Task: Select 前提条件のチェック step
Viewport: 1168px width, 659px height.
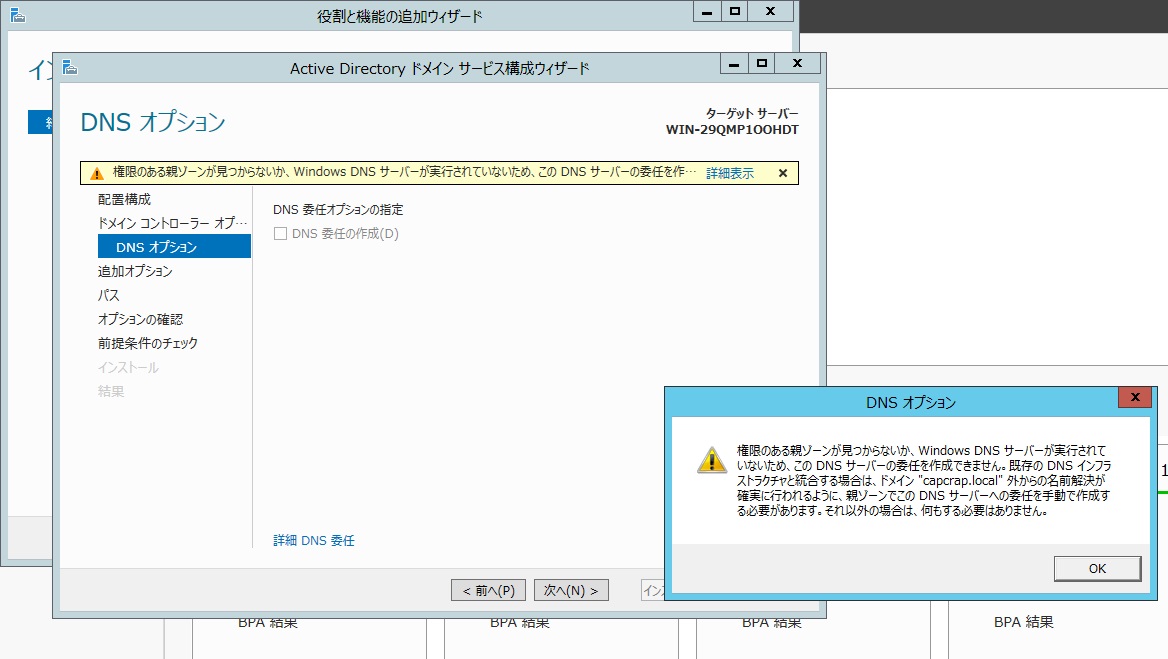Action: 147,343
